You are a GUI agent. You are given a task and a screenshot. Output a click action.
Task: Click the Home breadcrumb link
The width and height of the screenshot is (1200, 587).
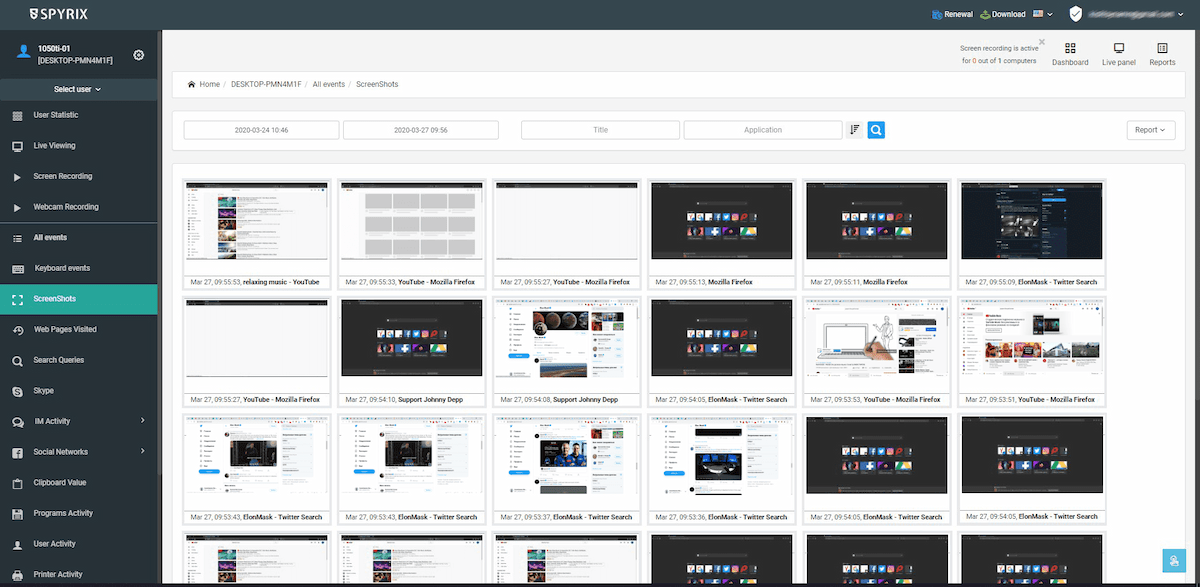click(x=208, y=84)
